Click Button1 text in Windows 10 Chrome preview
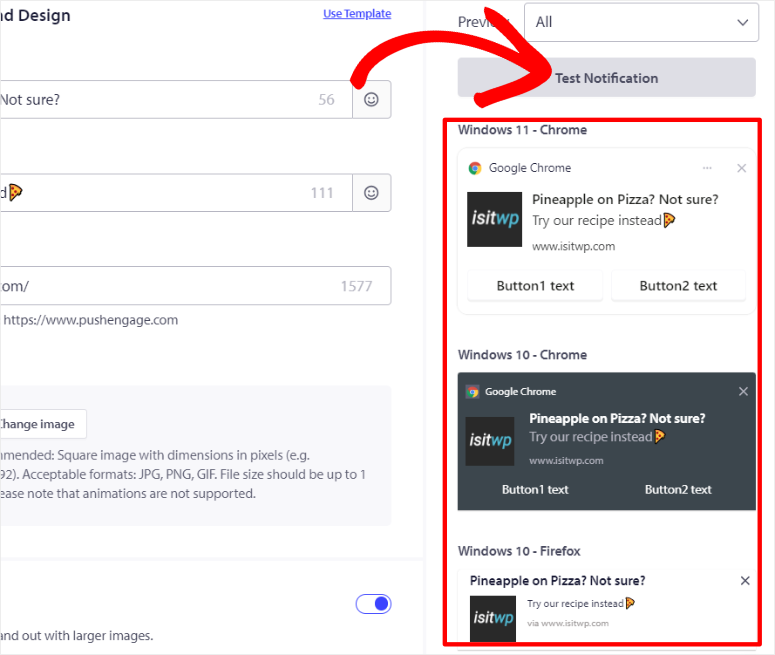The image size is (775, 655). (535, 489)
